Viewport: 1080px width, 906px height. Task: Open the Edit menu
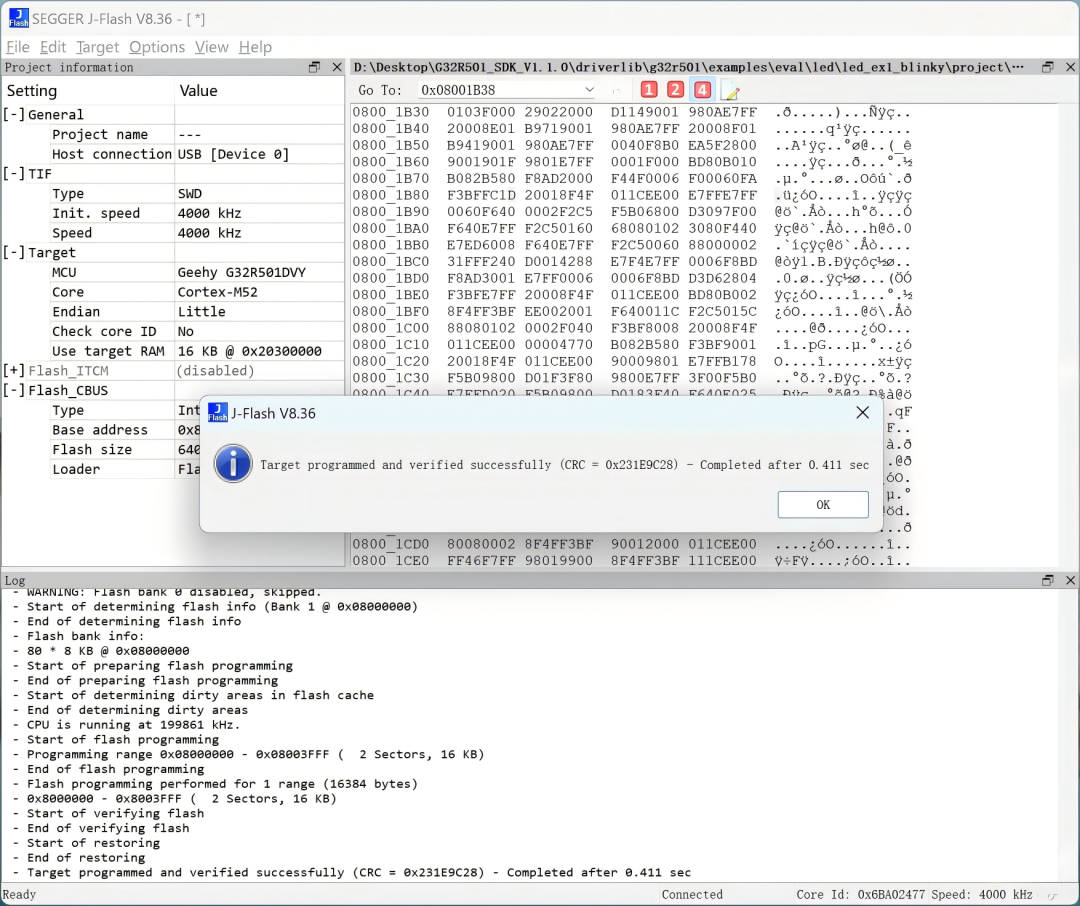(53, 47)
